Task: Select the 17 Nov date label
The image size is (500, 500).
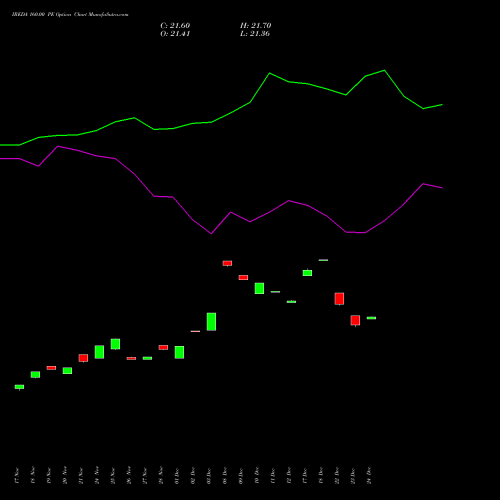Action: (x=17, y=476)
